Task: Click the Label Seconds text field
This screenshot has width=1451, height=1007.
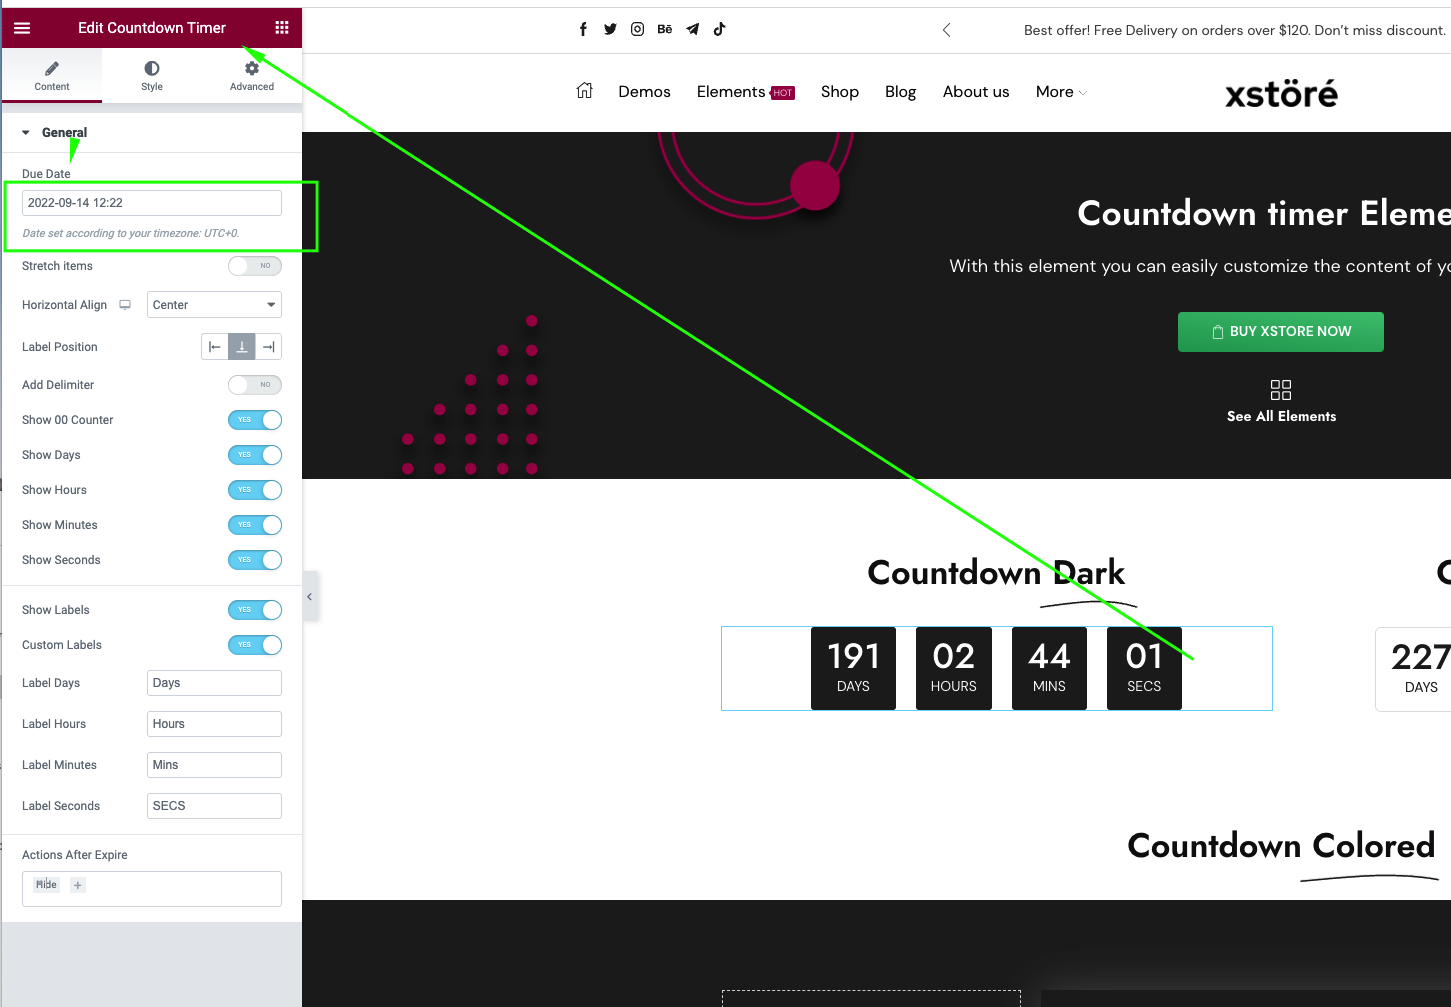Action: click(x=214, y=806)
